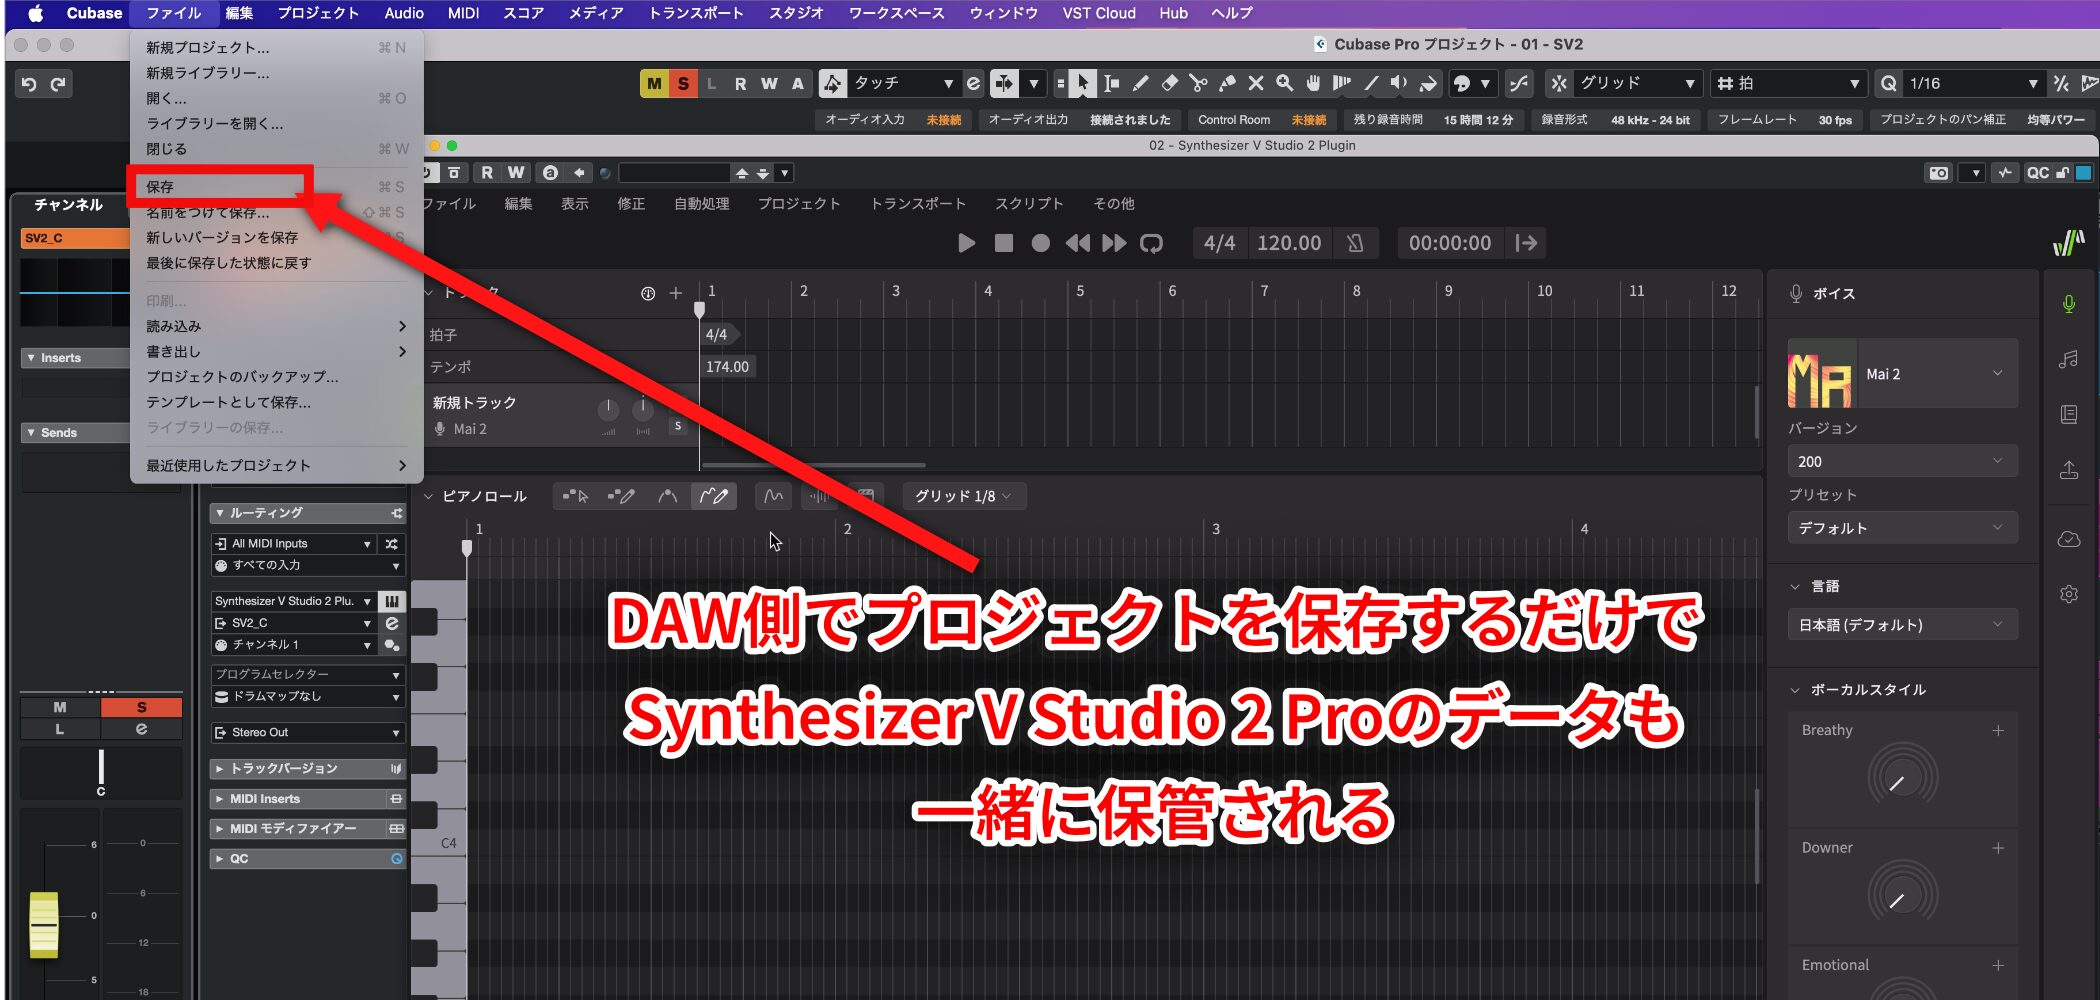Toggle Write automation W in toolbar

click(x=769, y=84)
